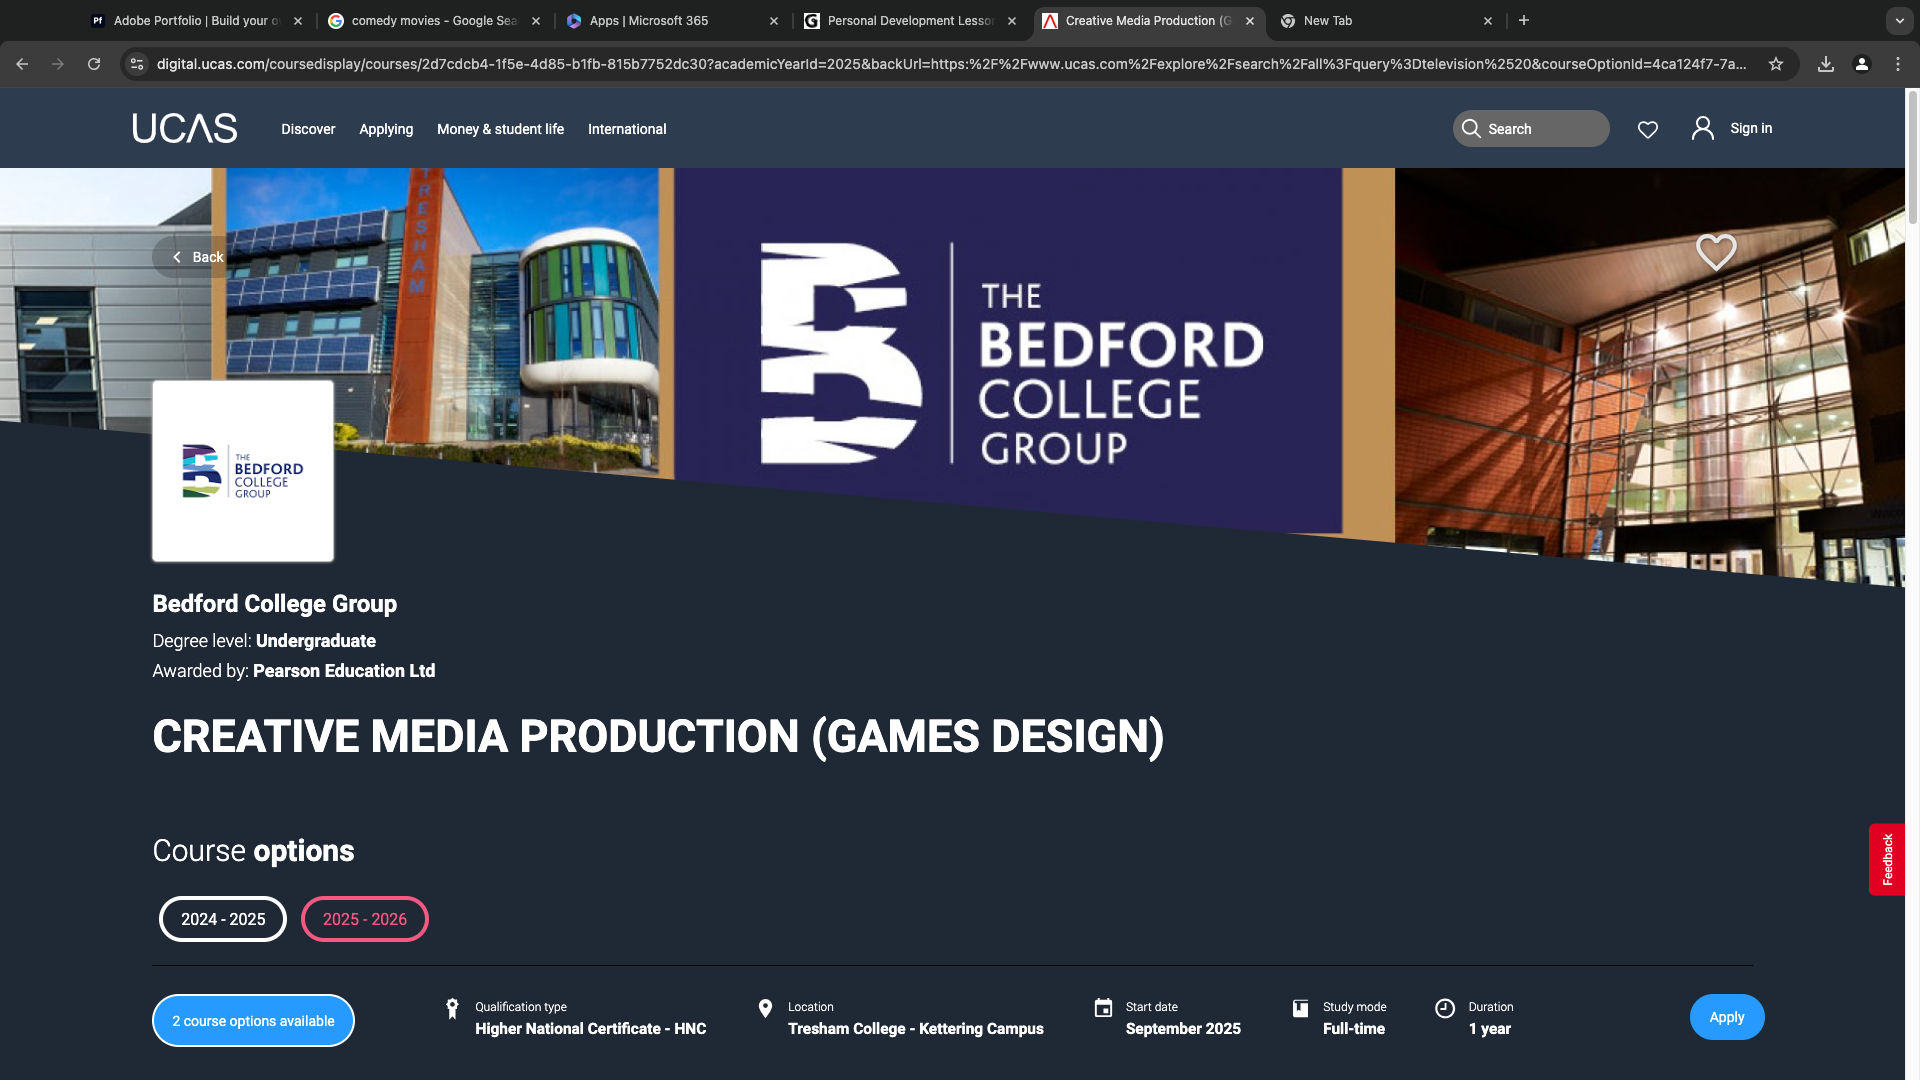The width and height of the screenshot is (1920, 1080).
Task: Switch to Apps | Microsoft 365 tab
Action: click(x=672, y=21)
